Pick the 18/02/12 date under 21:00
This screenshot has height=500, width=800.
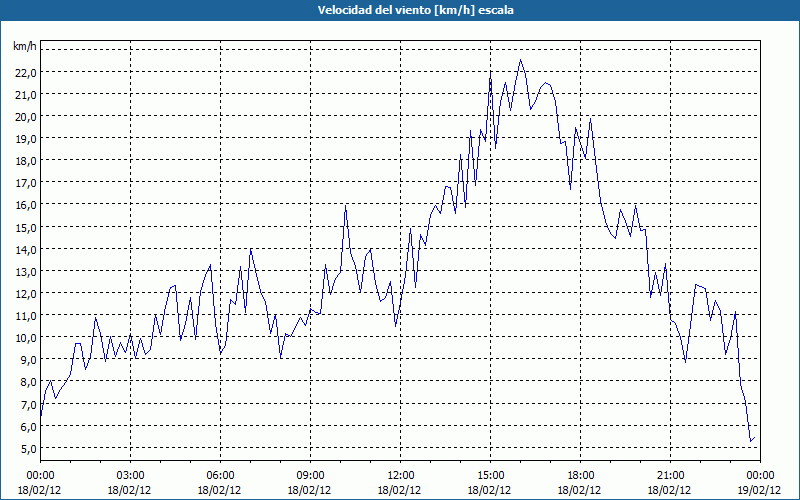point(670,490)
